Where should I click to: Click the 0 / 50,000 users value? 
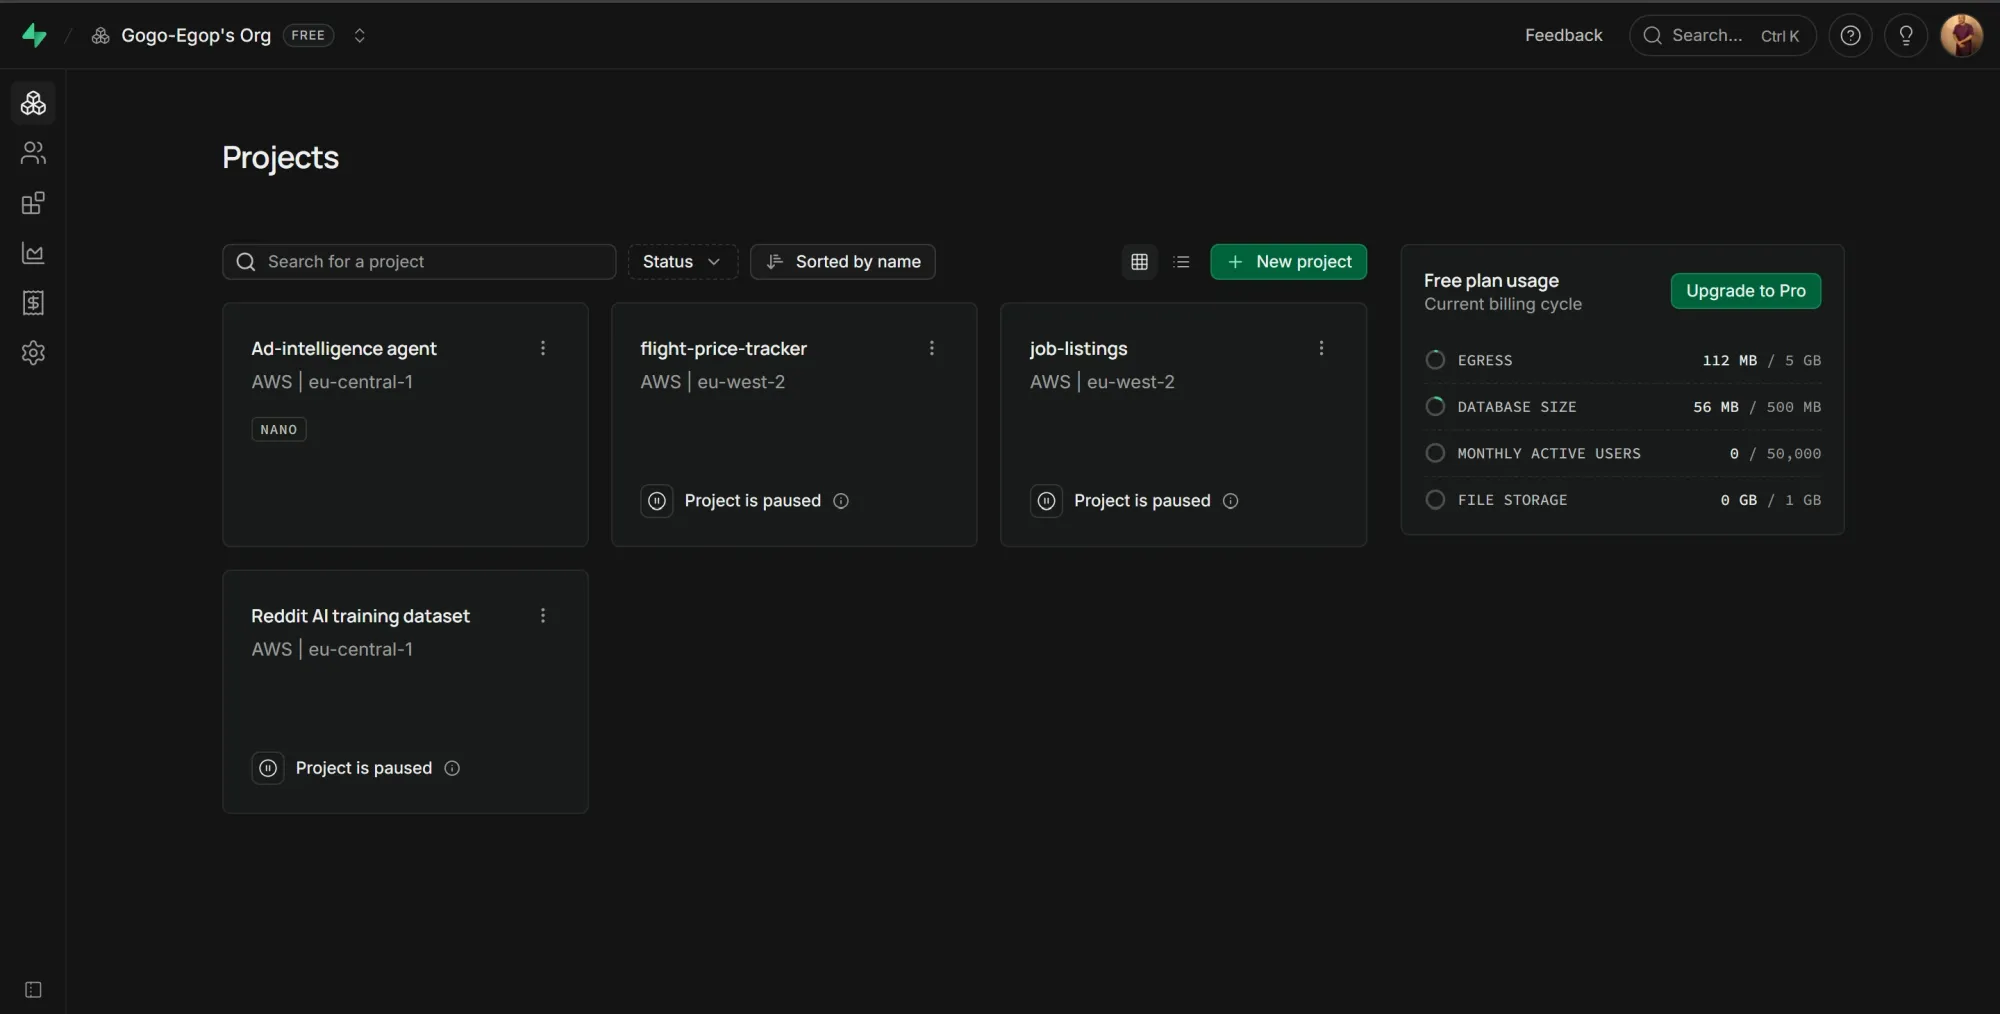(x=1775, y=454)
